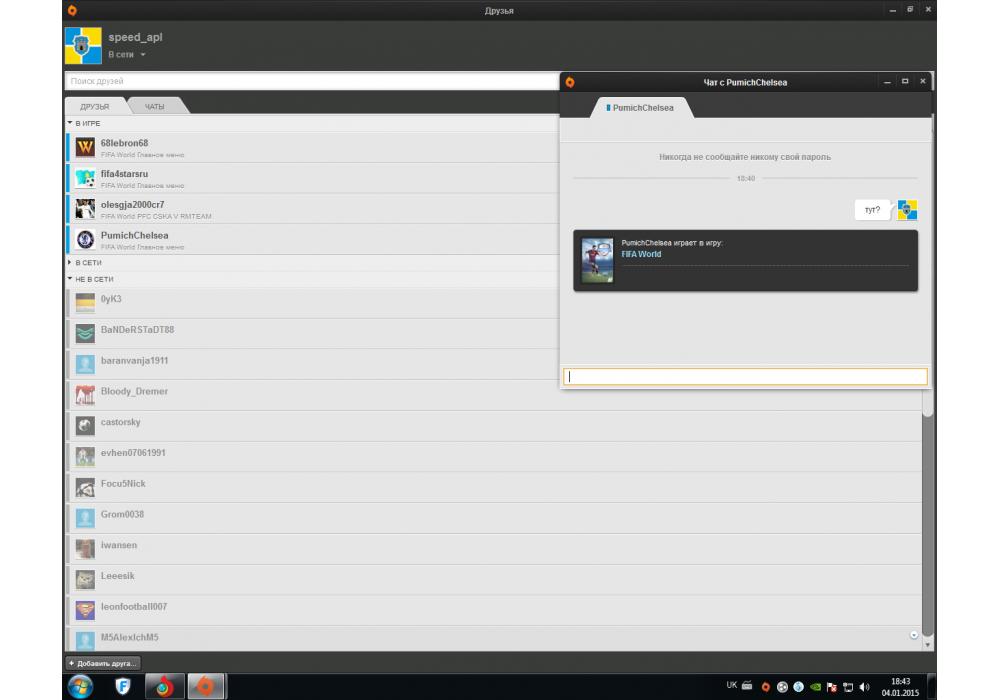Screen dimensions: 1000x700
Task: Switch to the 'Чаты' tab
Action: pos(155,106)
